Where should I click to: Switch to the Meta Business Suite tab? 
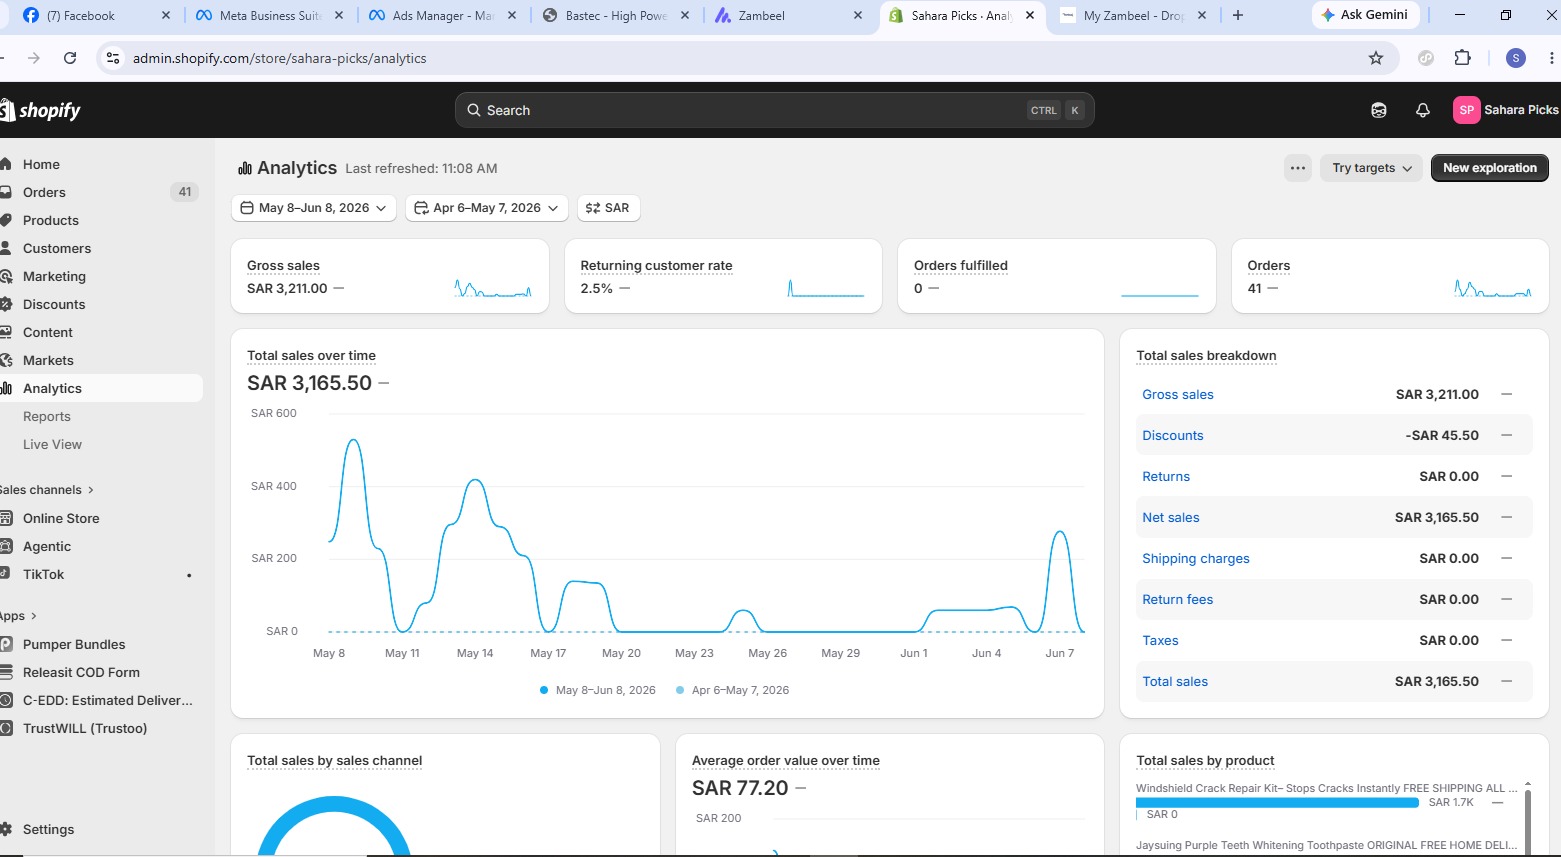click(x=270, y=16)
